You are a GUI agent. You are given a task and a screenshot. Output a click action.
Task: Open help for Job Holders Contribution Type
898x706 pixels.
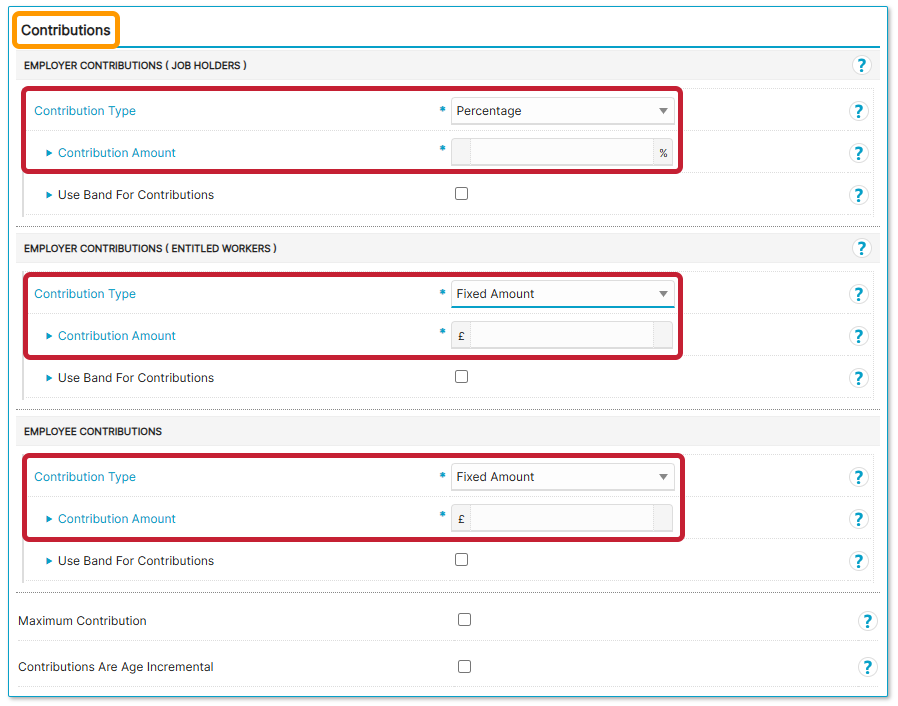[x=858, y=111]
